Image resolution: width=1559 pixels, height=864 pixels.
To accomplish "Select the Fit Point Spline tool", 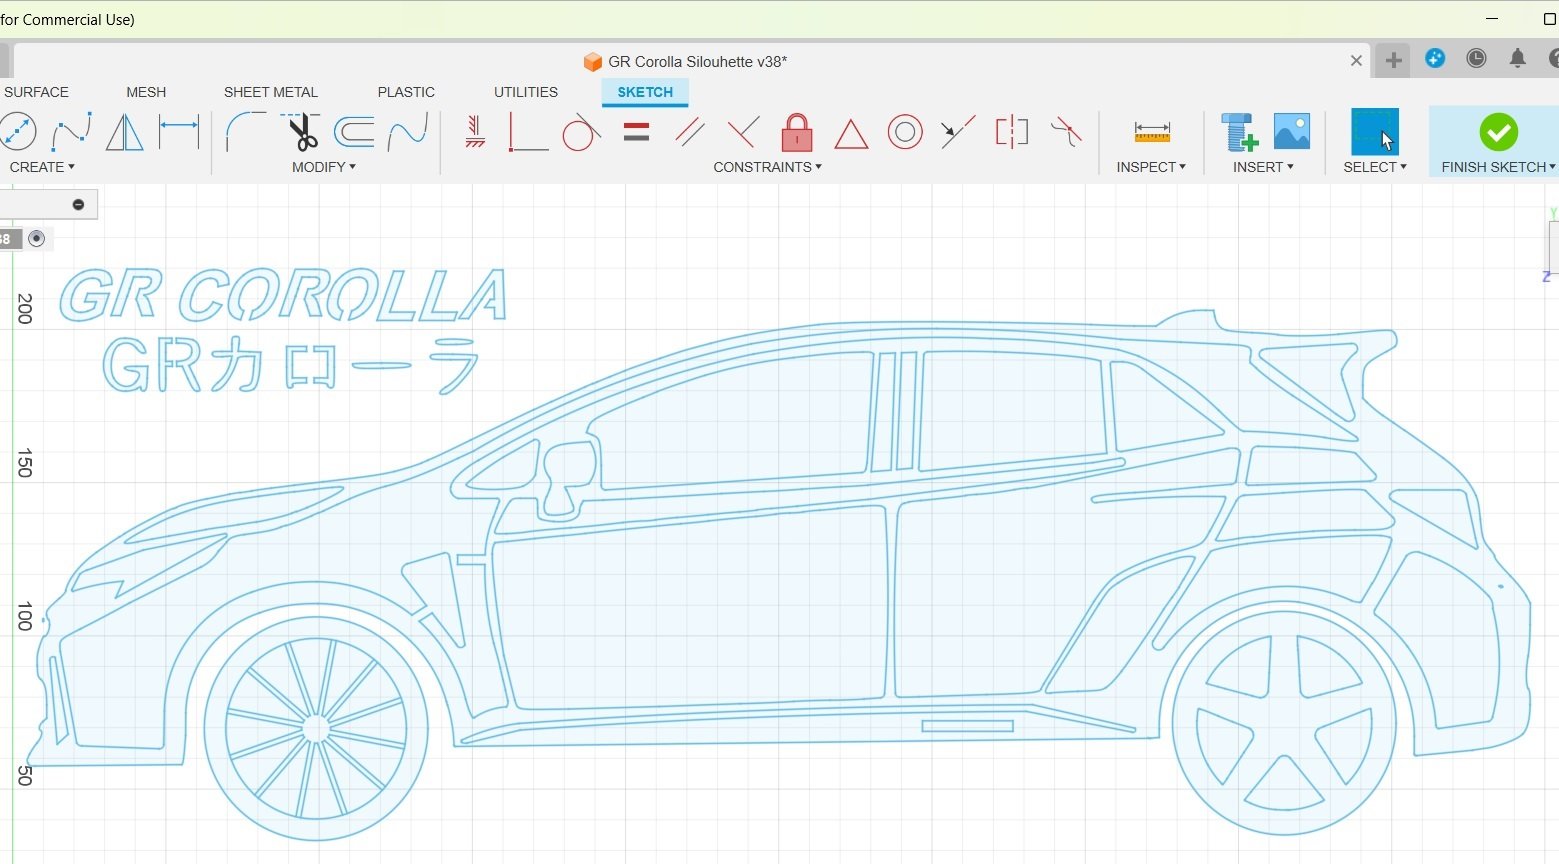I will point(71,132).
